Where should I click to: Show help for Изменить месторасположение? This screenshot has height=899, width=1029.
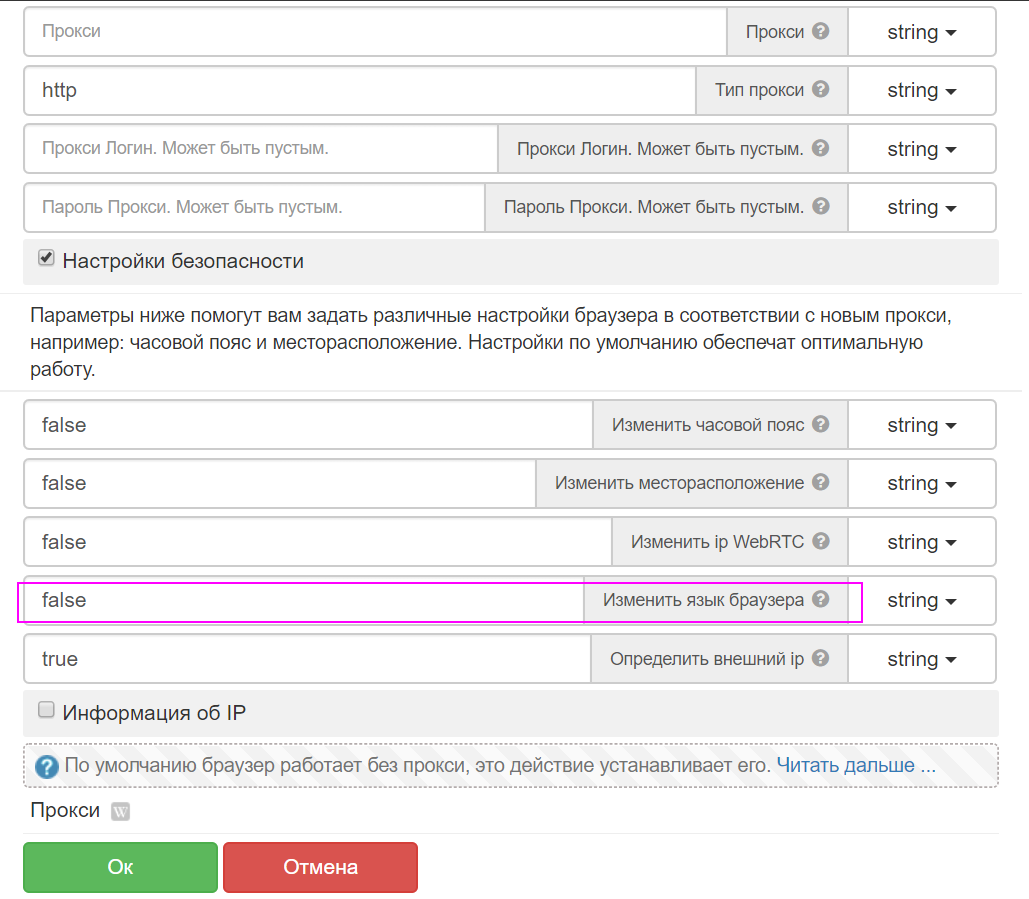click(821, 483)
